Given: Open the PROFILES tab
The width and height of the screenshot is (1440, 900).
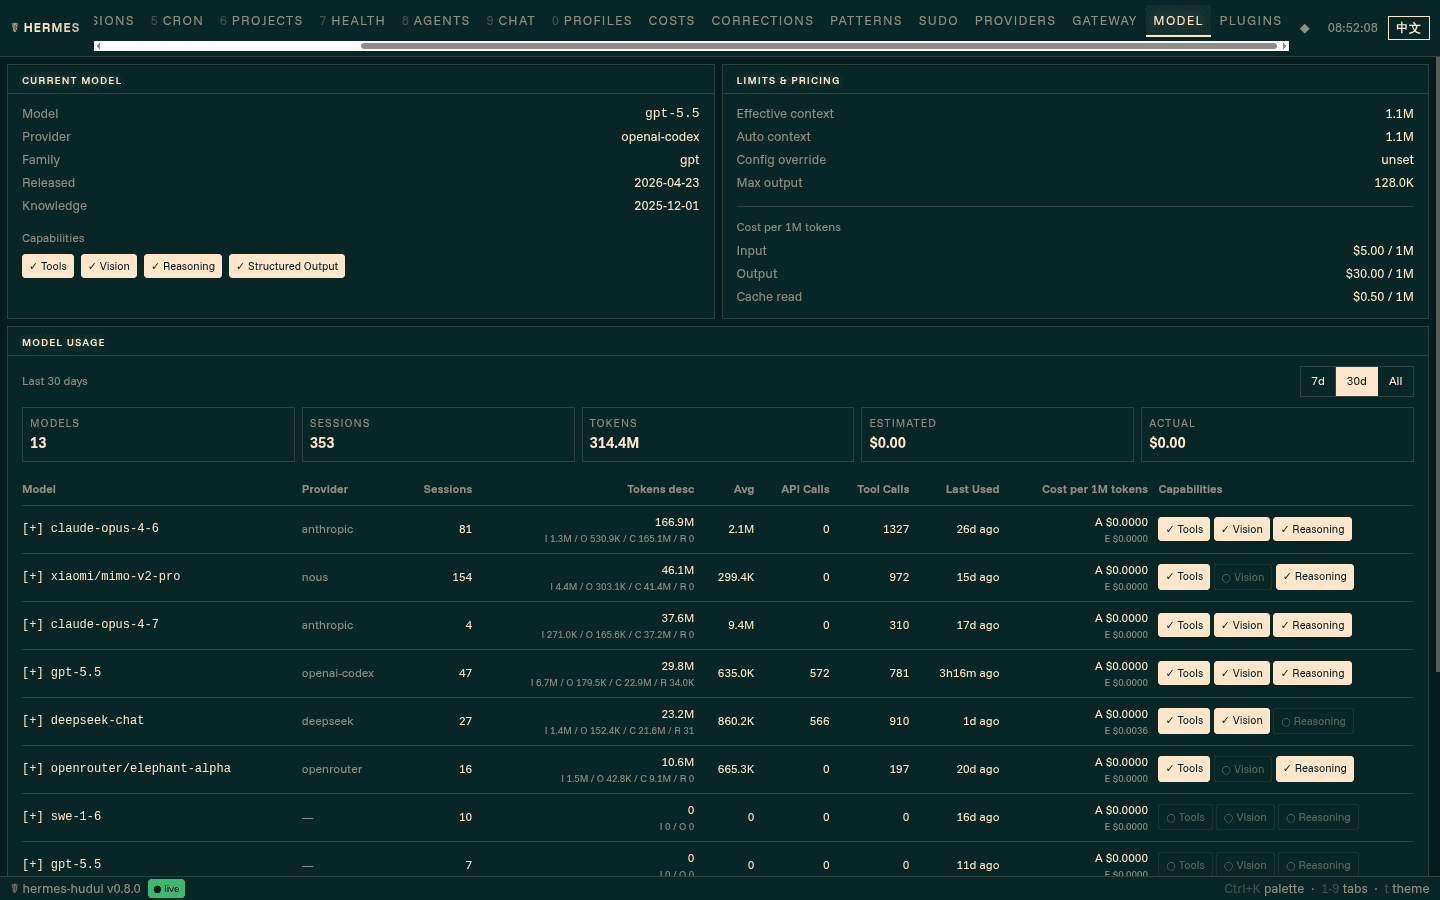Looking at the screenshot, I should (592, 21).
